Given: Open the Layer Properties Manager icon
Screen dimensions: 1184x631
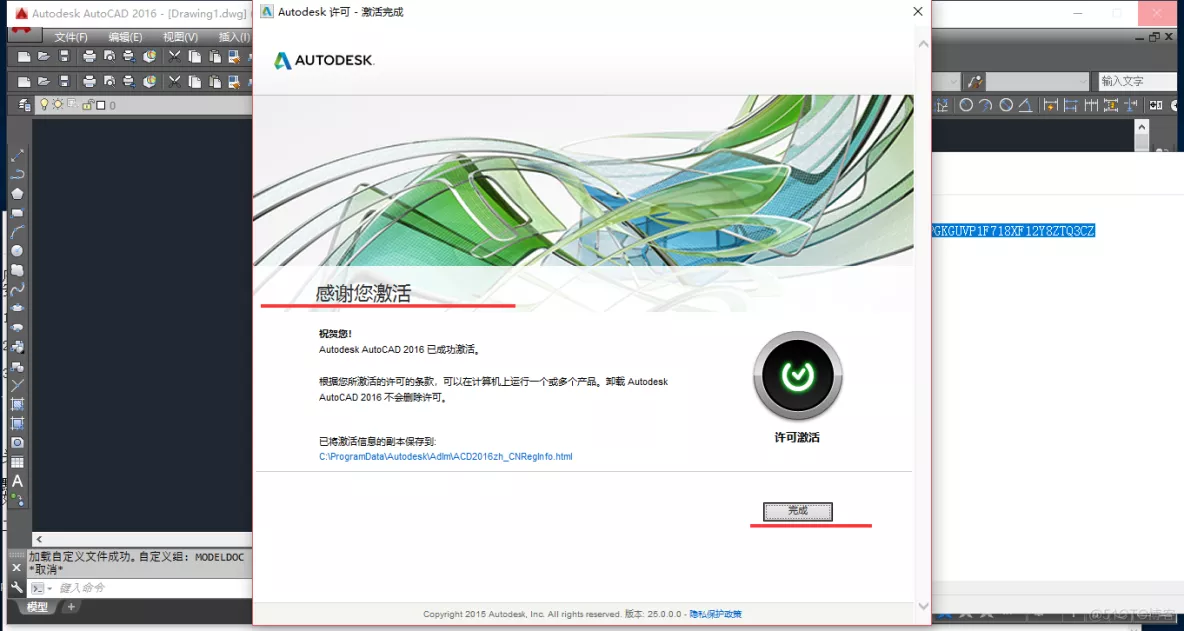Looking at the screenshot, I should coord(24,105).
